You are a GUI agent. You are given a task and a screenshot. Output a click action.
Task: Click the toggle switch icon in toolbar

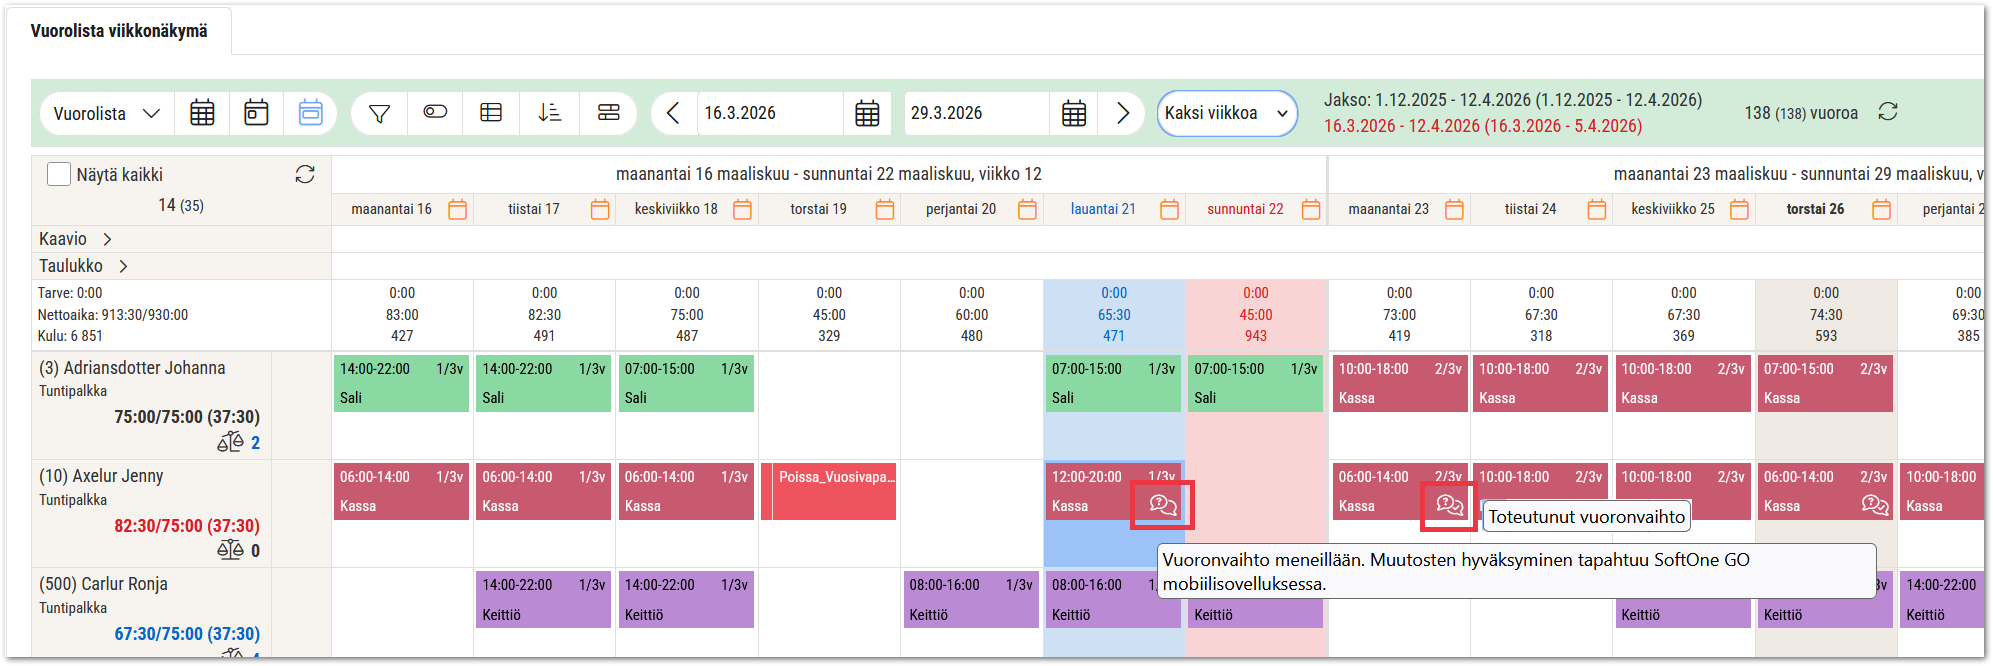click(435, 112)
